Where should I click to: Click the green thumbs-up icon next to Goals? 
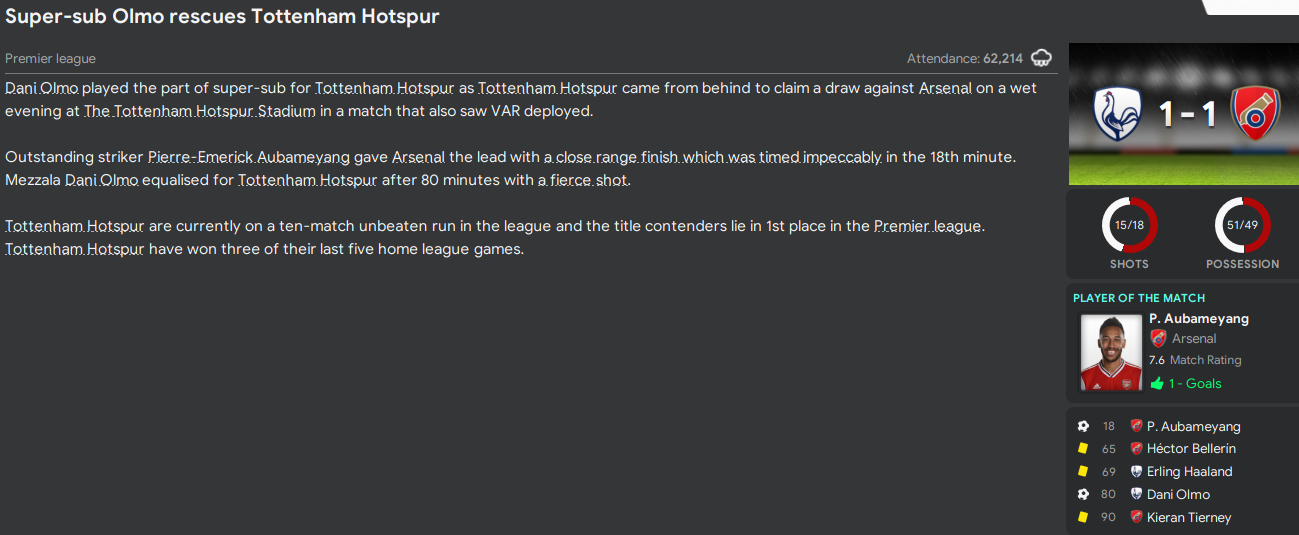pyautogui.click(x=1157, y=383)
